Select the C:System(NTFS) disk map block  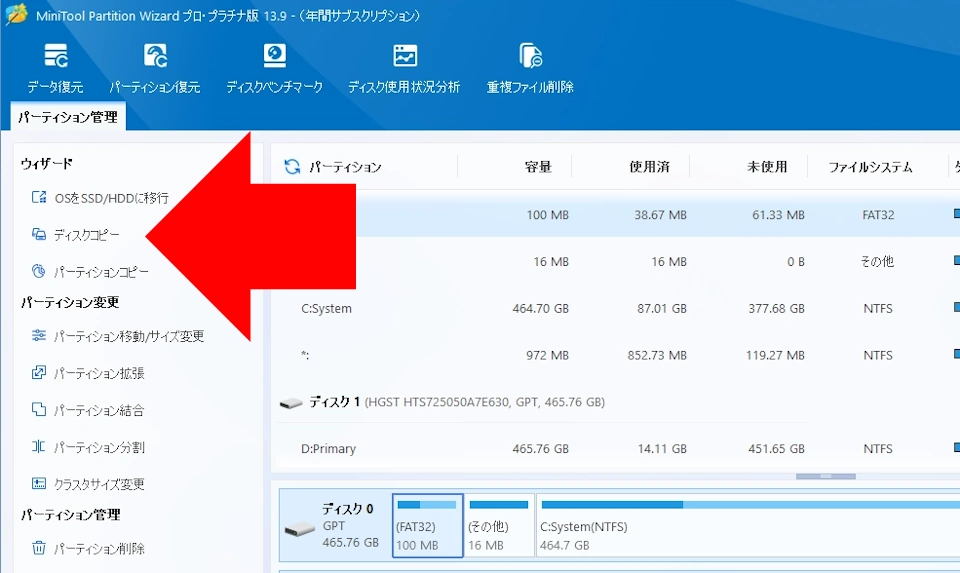point(748,526)
